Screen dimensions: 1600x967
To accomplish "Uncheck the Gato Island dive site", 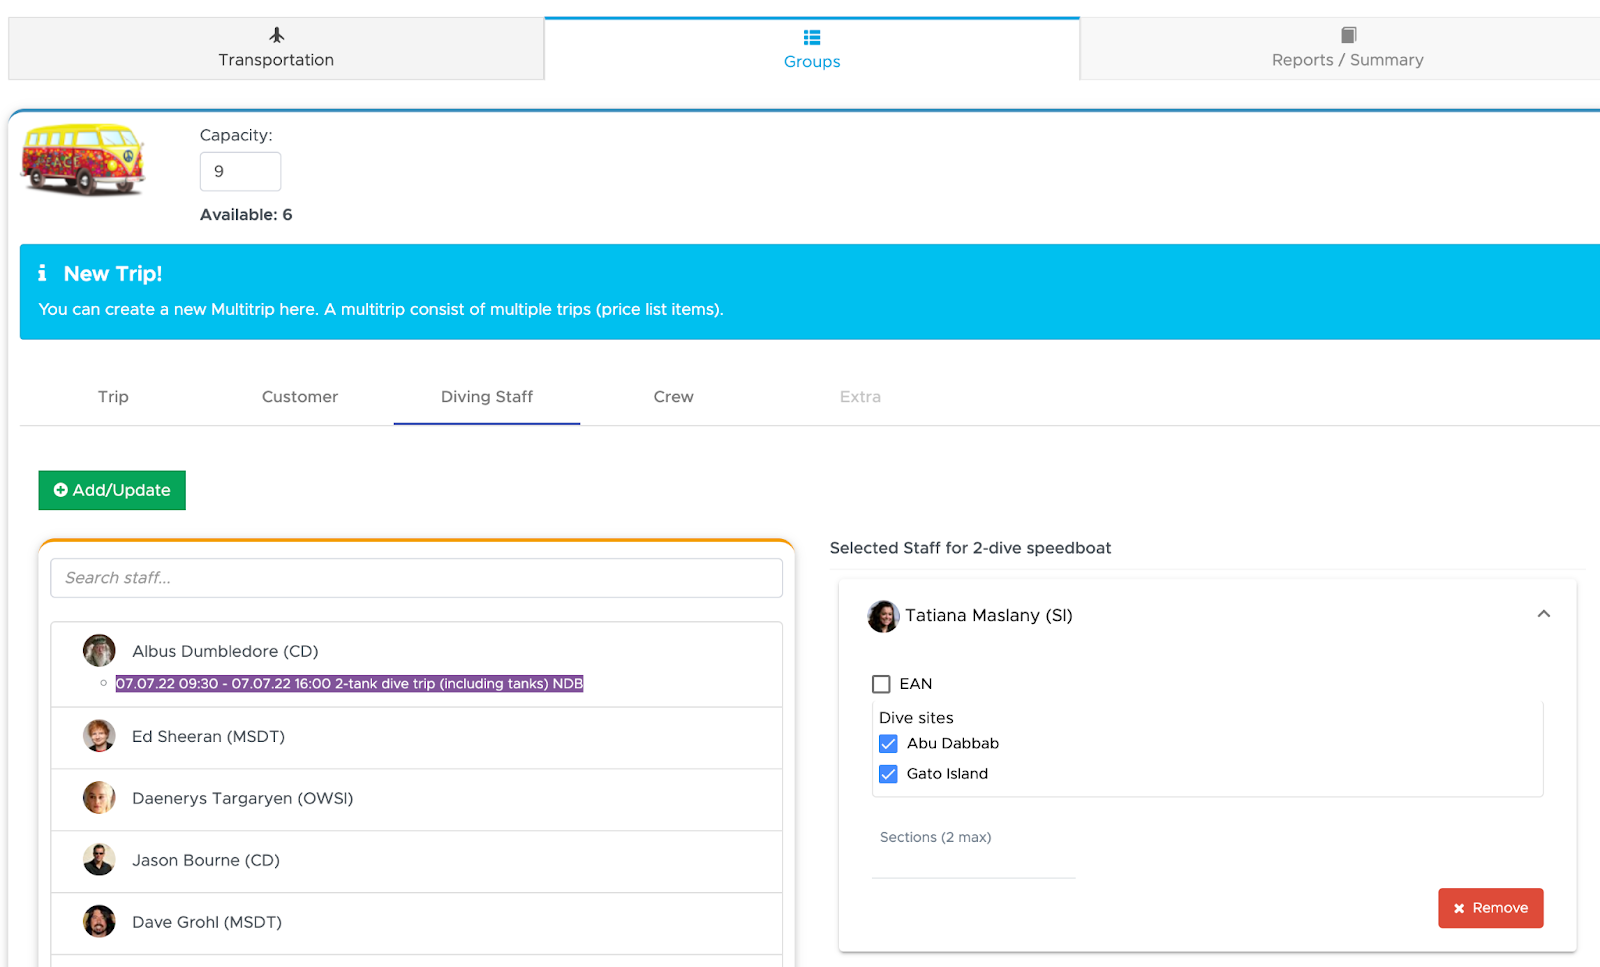I will 888,774.
